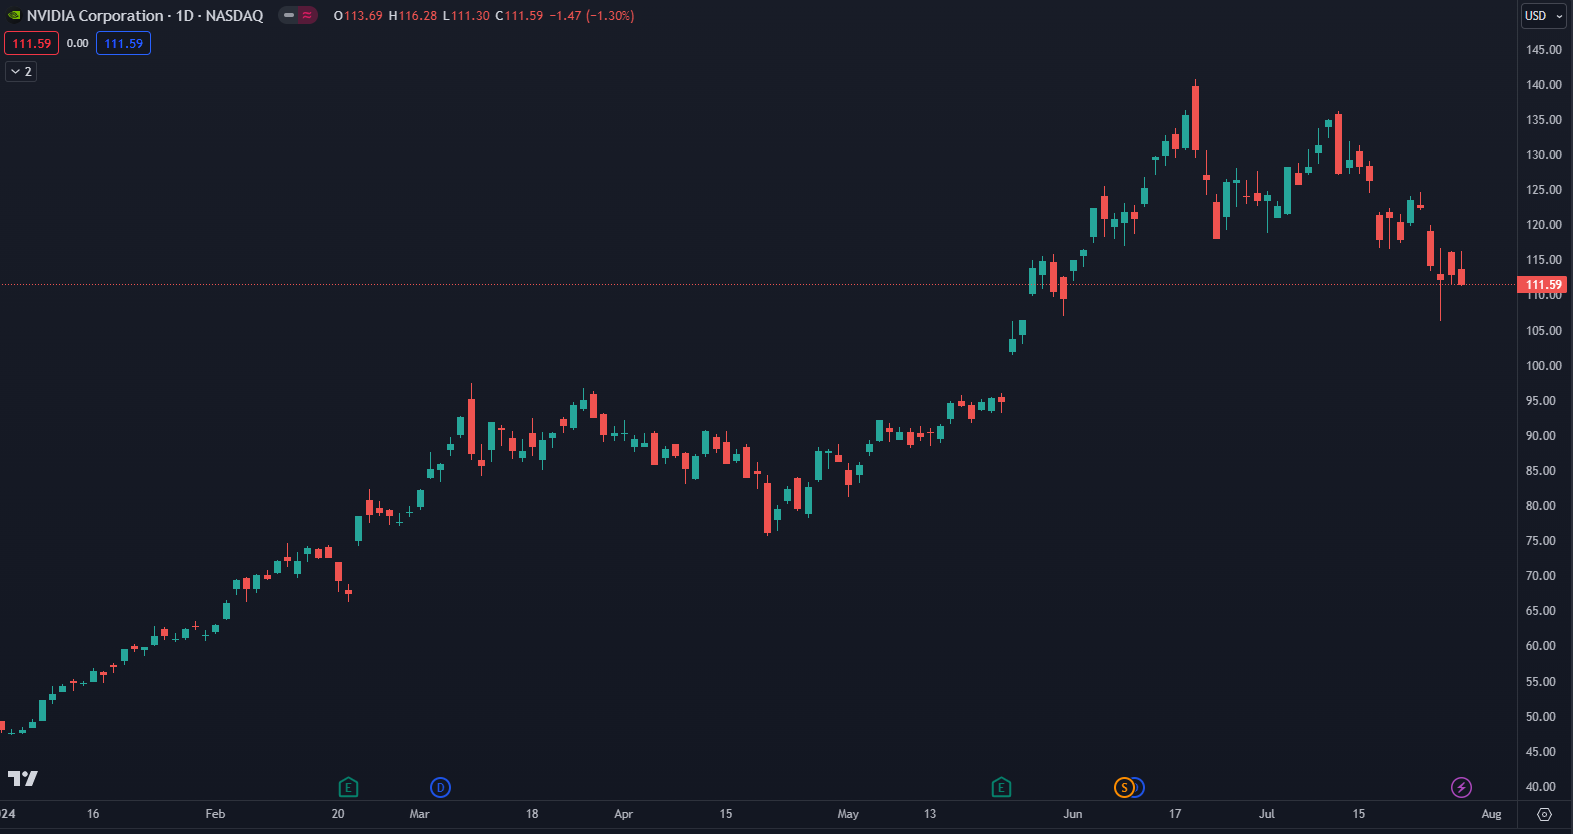Open the USD currency dropdown

tap(1543, 16)
